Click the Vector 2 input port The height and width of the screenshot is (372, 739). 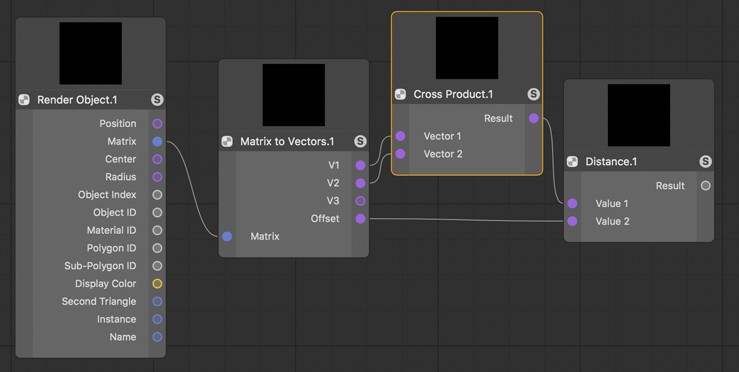pos(400,154)
